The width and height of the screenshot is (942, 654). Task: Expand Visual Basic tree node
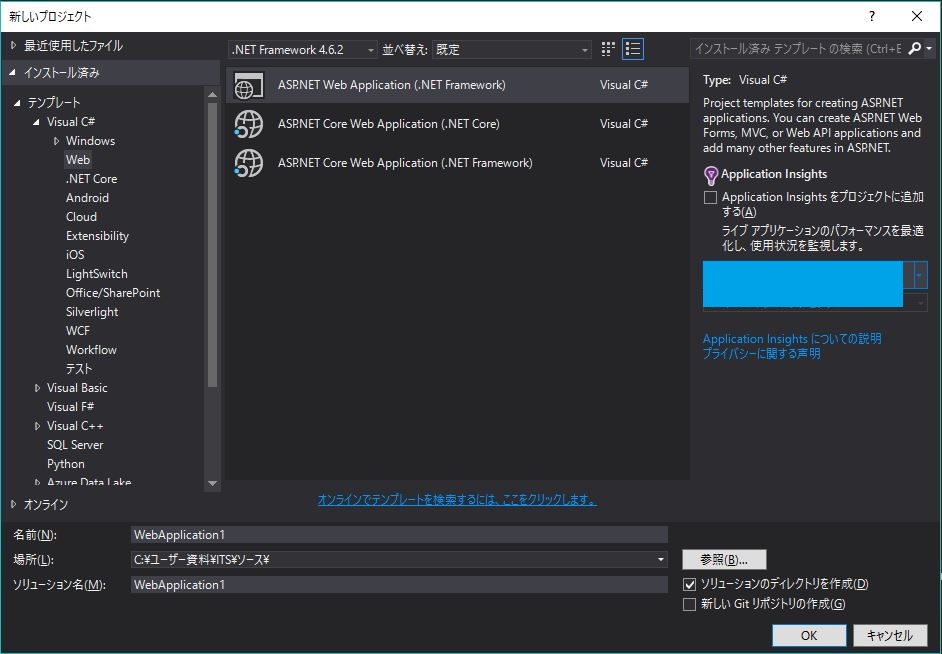point(37,388)
